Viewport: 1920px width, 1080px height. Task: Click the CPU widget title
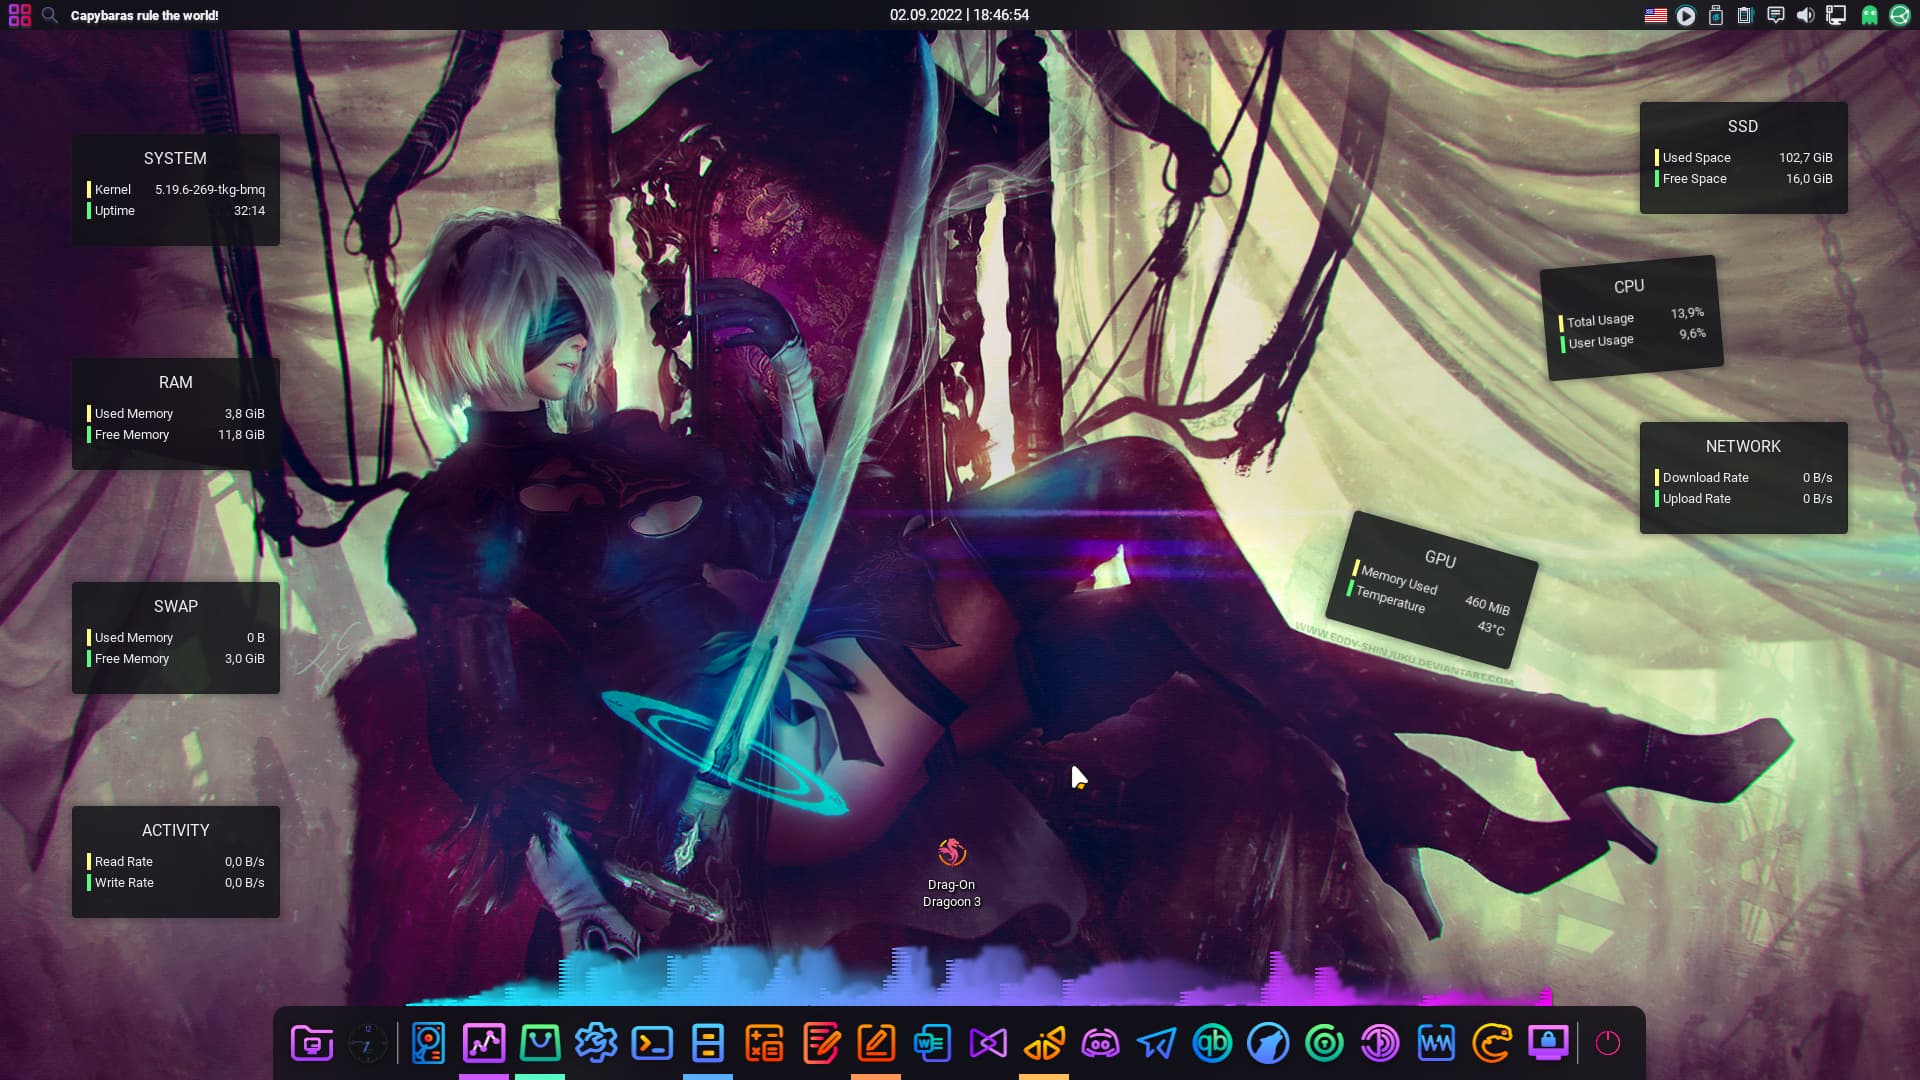pyautogui.click(x=1629, y=286)
